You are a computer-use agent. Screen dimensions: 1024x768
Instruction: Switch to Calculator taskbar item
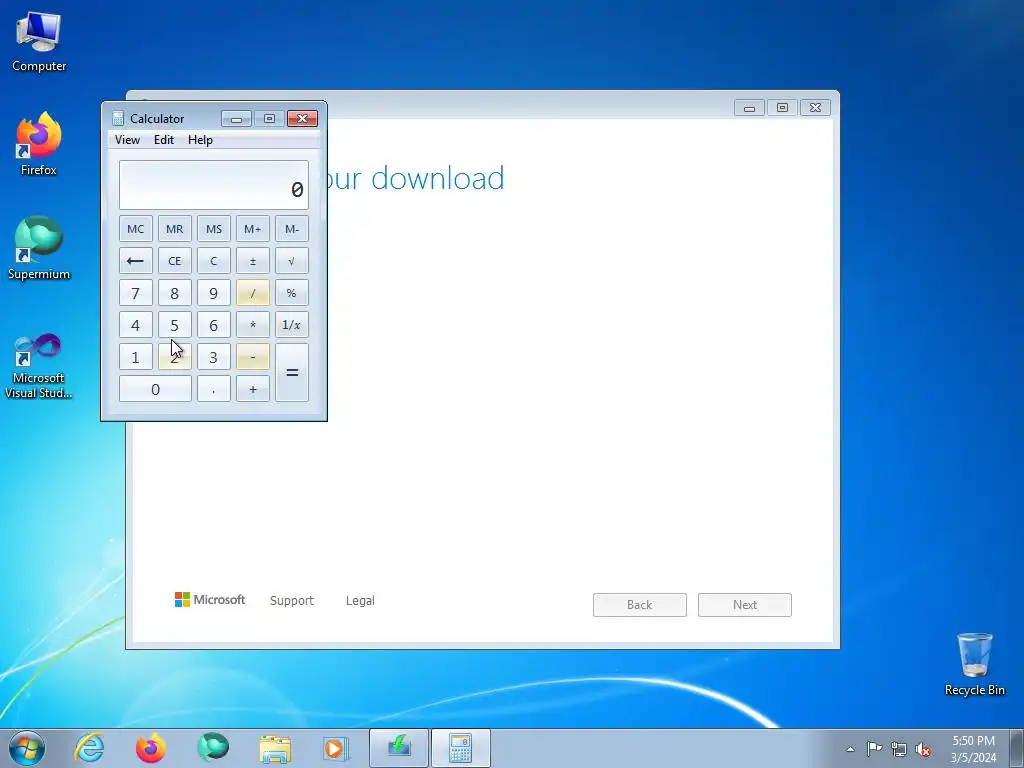pyautogui.click(x=460, y=748)
